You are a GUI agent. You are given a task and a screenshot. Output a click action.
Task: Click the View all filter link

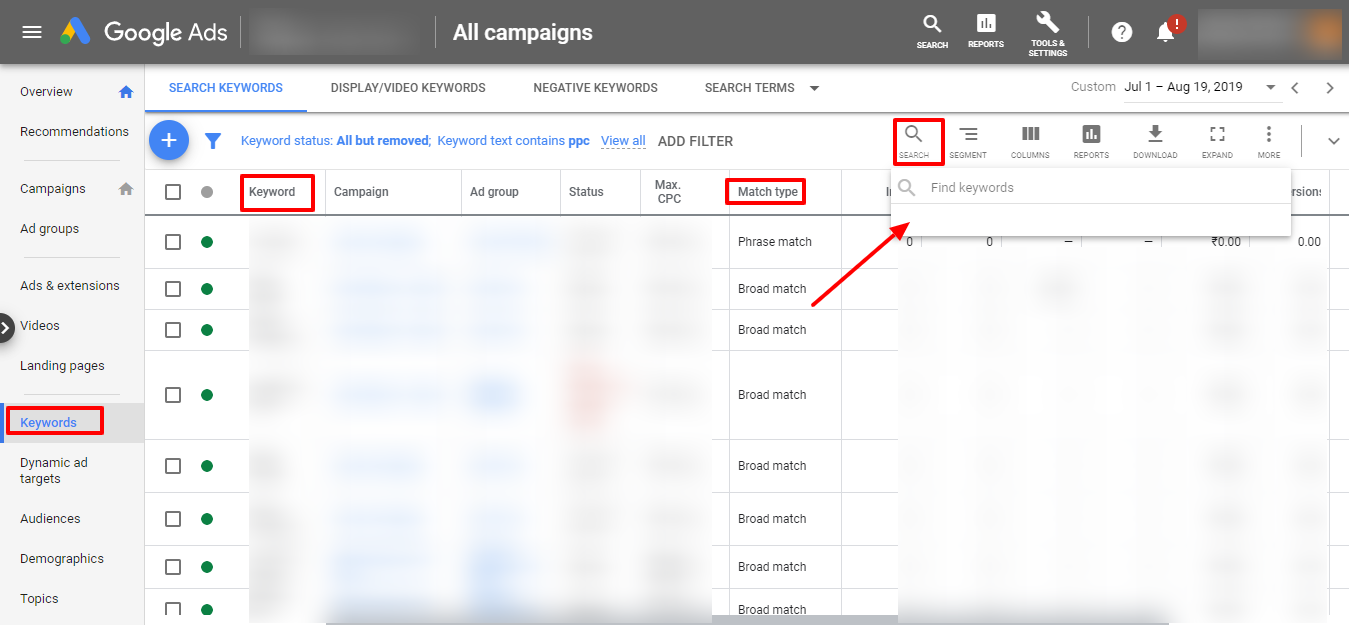(x=623, y=141)
